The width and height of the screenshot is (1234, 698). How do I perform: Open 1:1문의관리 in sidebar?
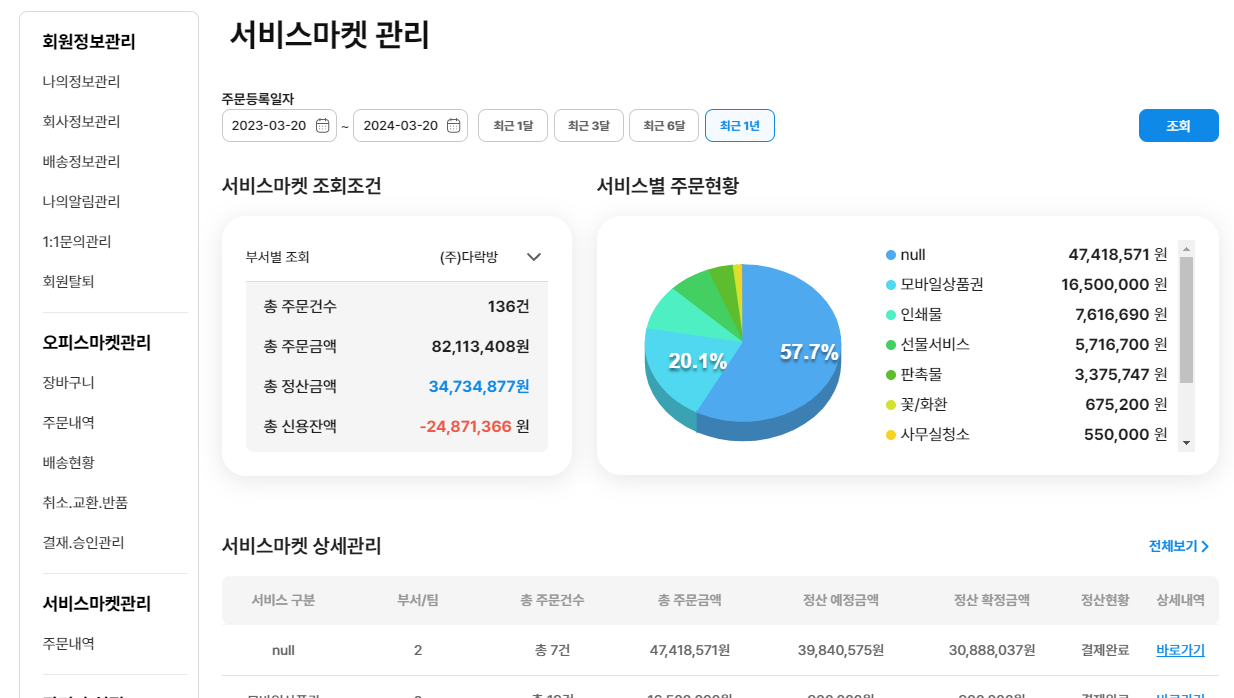[x=76, y=241]
